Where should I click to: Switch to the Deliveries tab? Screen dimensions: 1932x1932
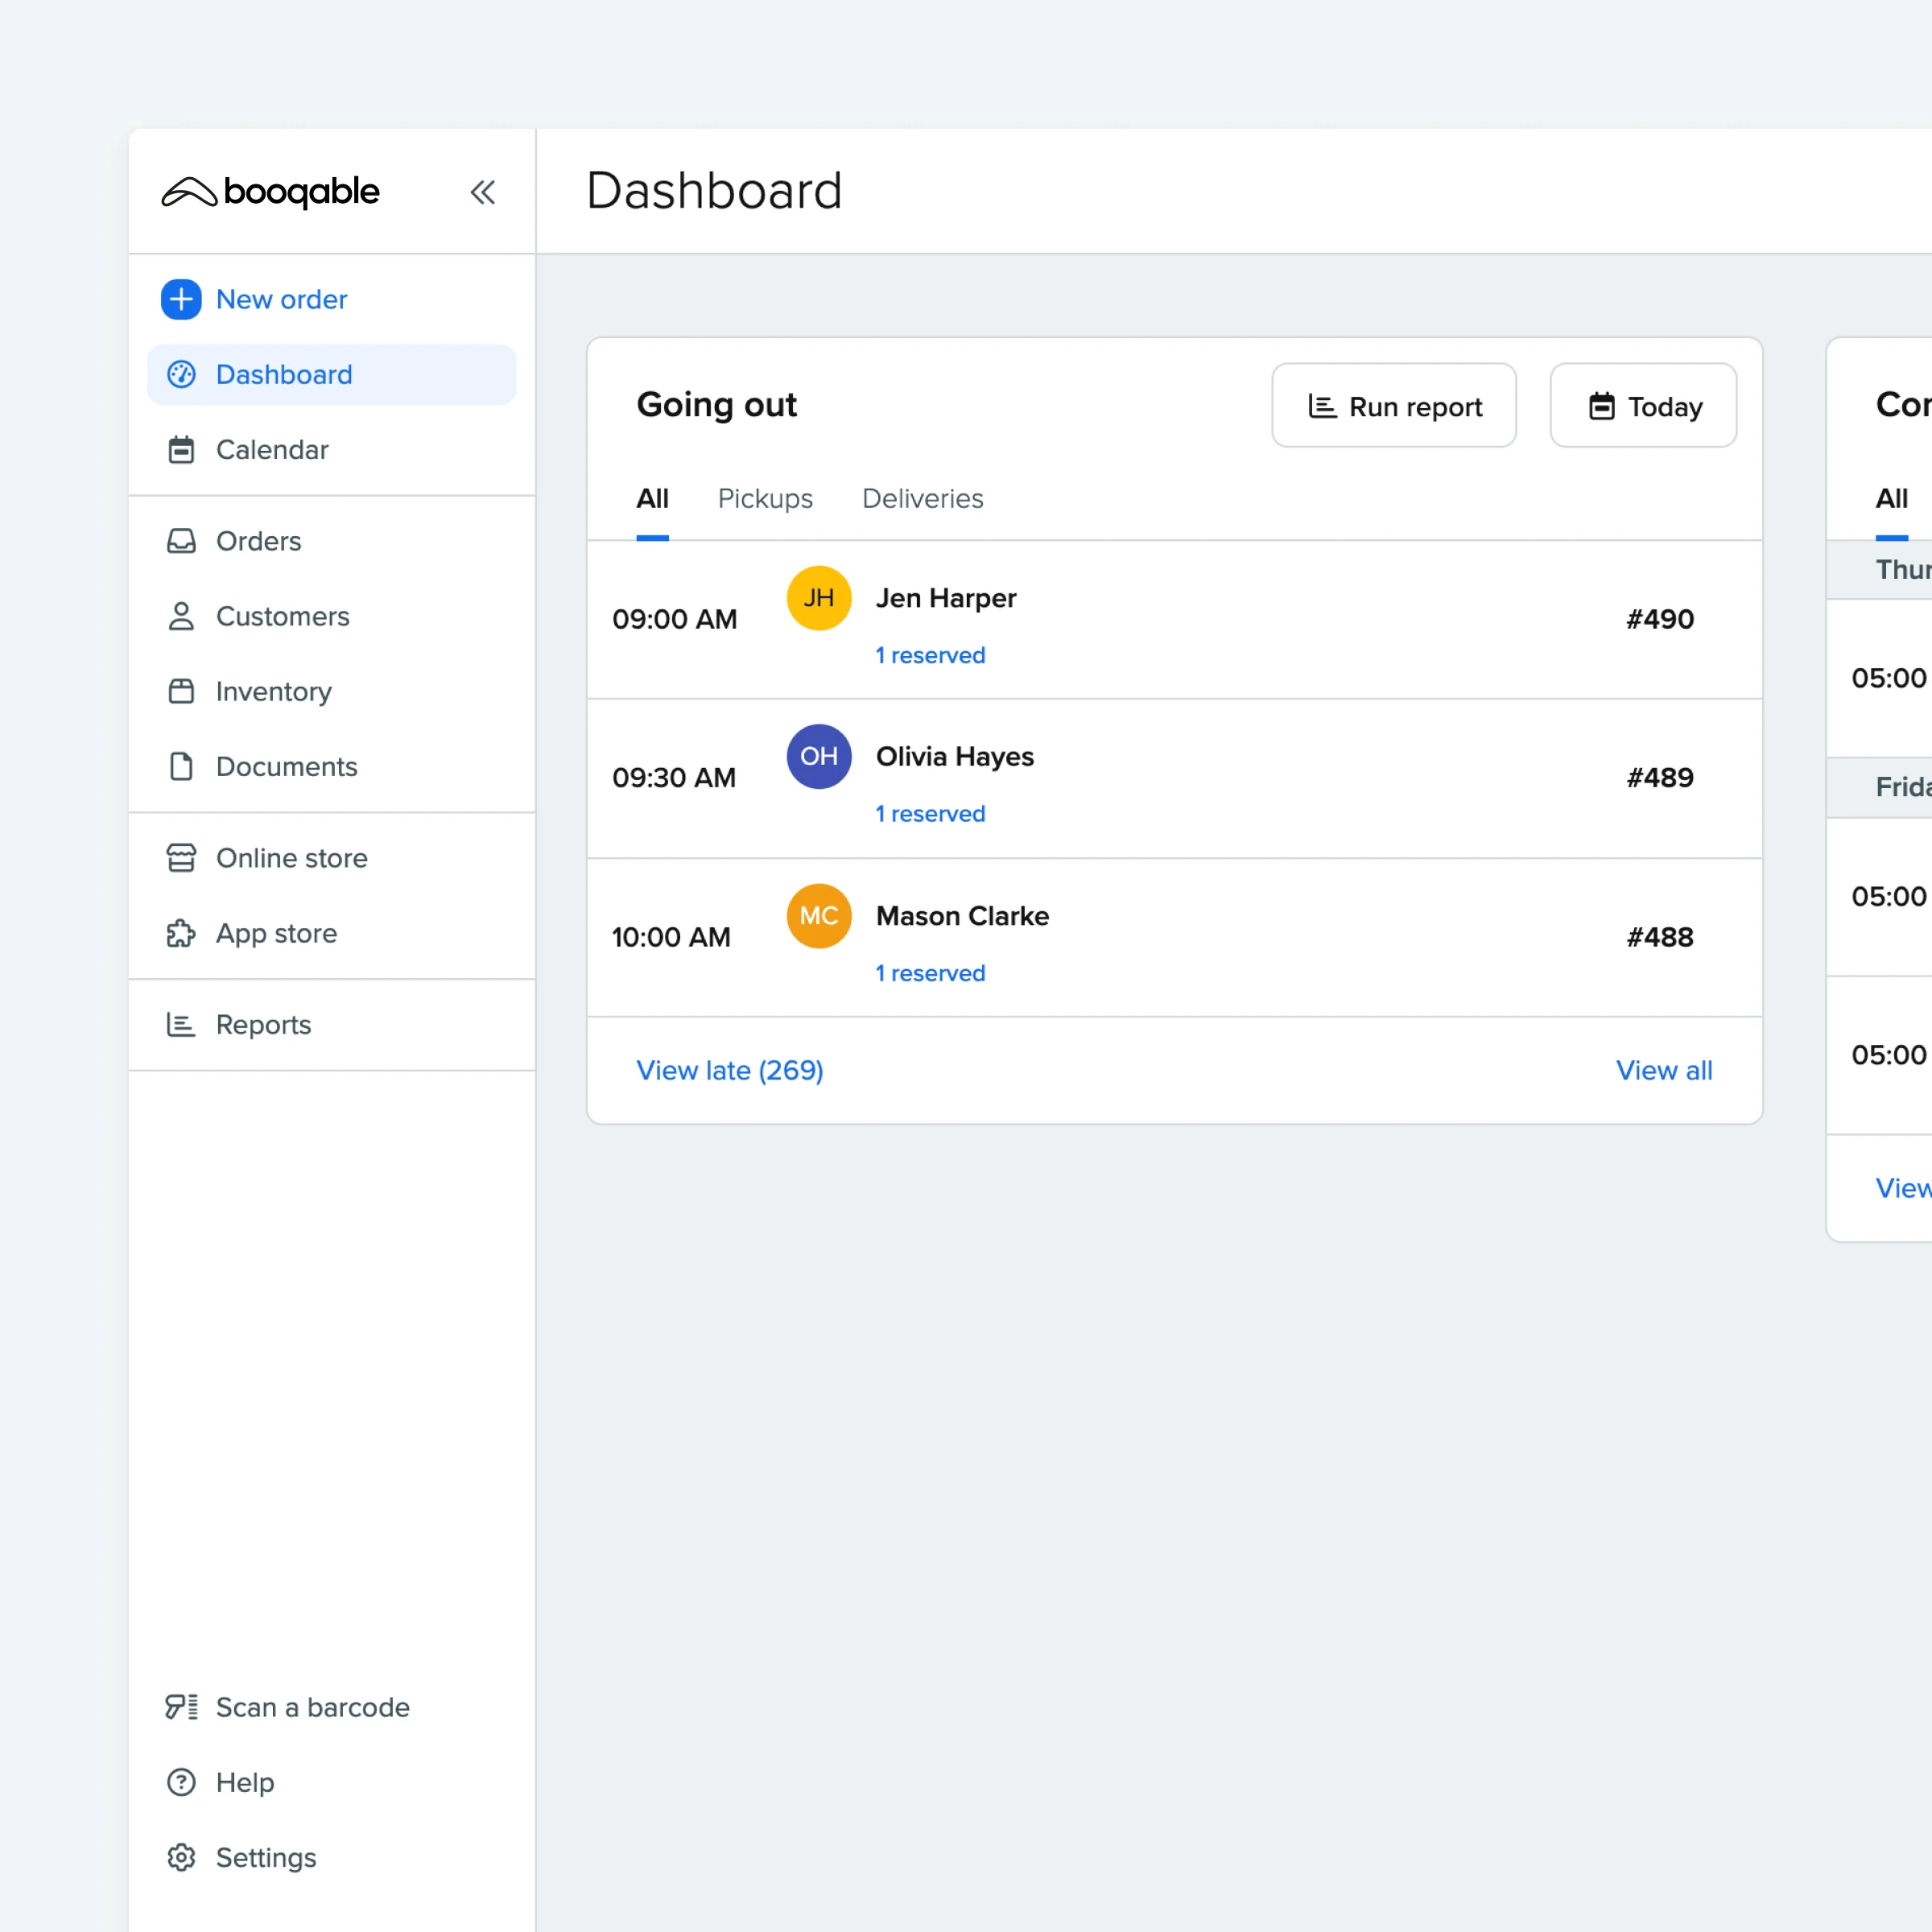point(922,498)
